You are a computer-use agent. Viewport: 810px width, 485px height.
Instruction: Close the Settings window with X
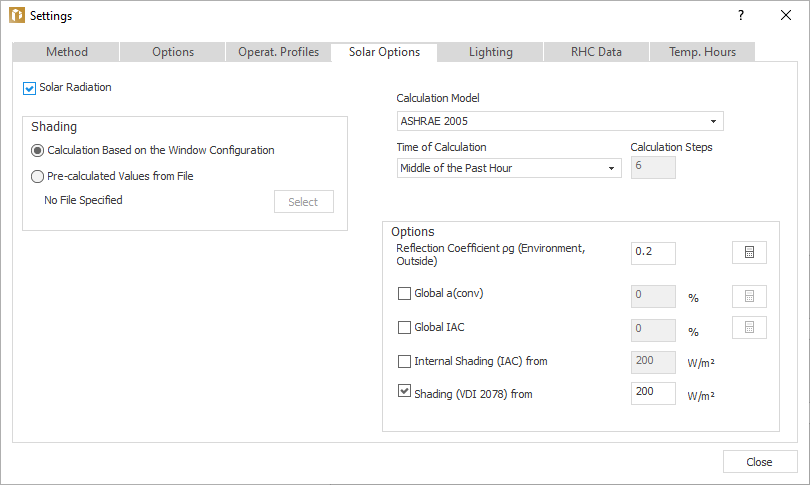pos(786,15)
